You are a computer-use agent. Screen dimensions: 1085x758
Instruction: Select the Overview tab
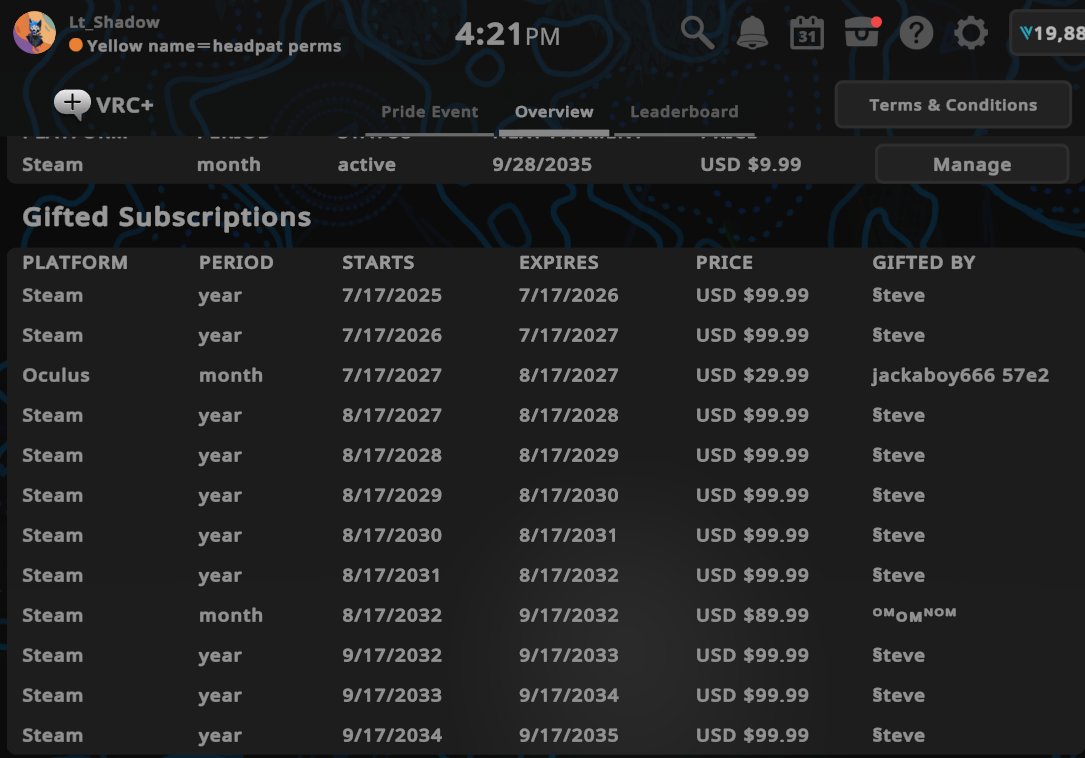click(554, 111)
